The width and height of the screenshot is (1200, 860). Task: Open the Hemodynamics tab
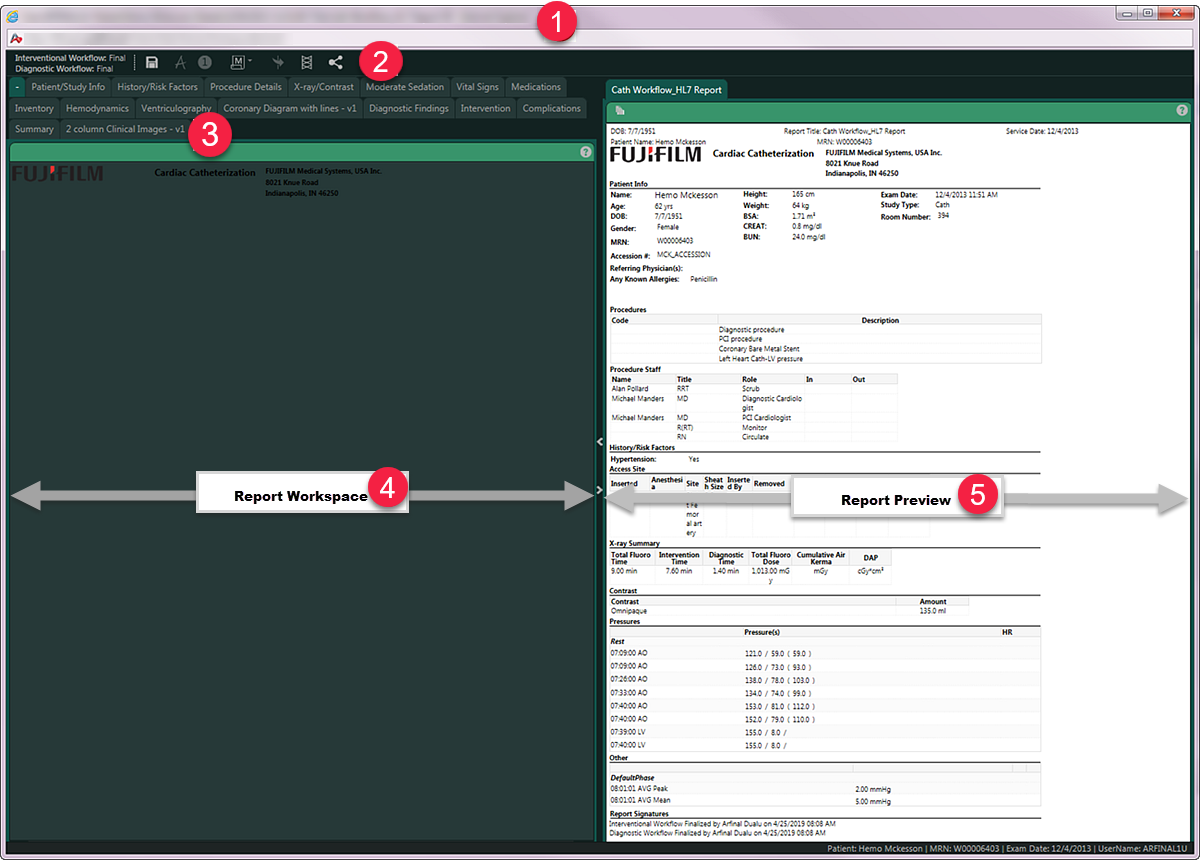click(97, 108)
